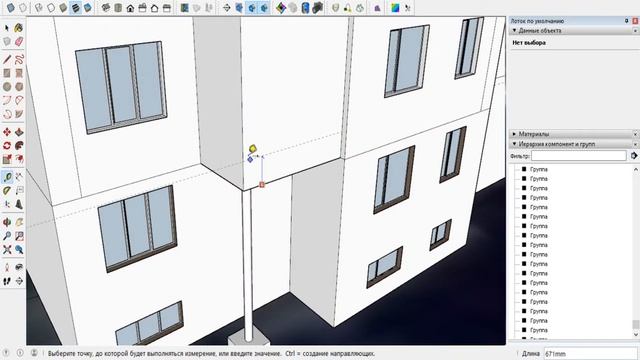
Task: Select the Rectangle drawing tool
Action: pyautogui.click(x=7, y=73)
